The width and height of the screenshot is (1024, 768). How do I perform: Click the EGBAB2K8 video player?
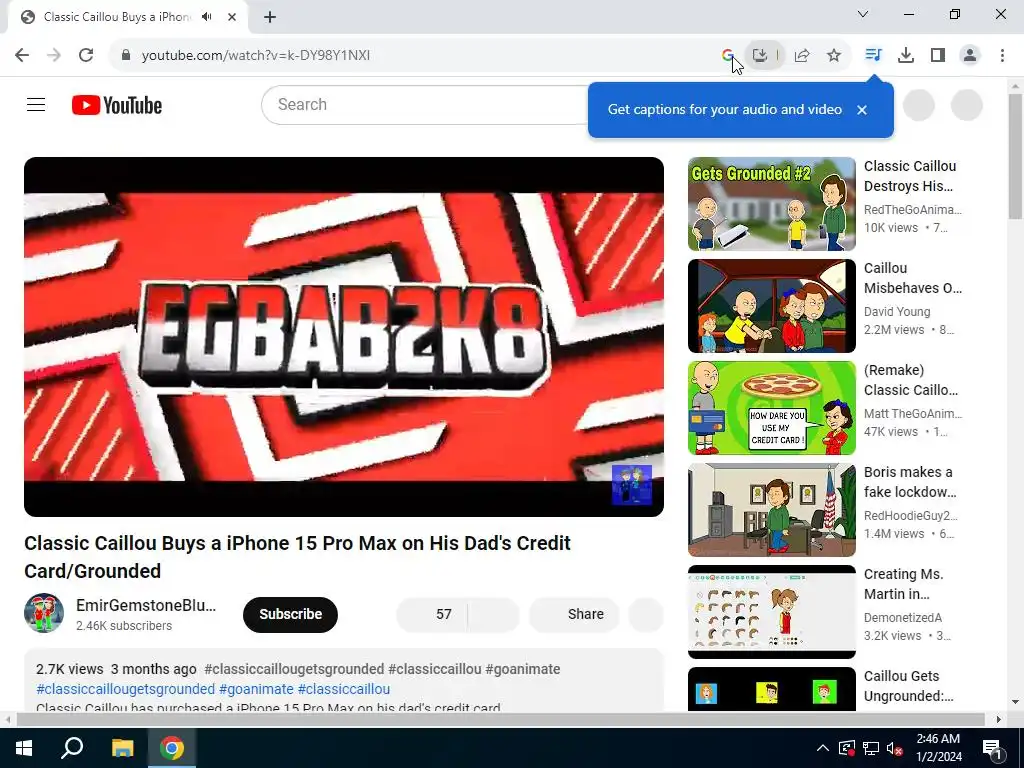click(344, 337)
